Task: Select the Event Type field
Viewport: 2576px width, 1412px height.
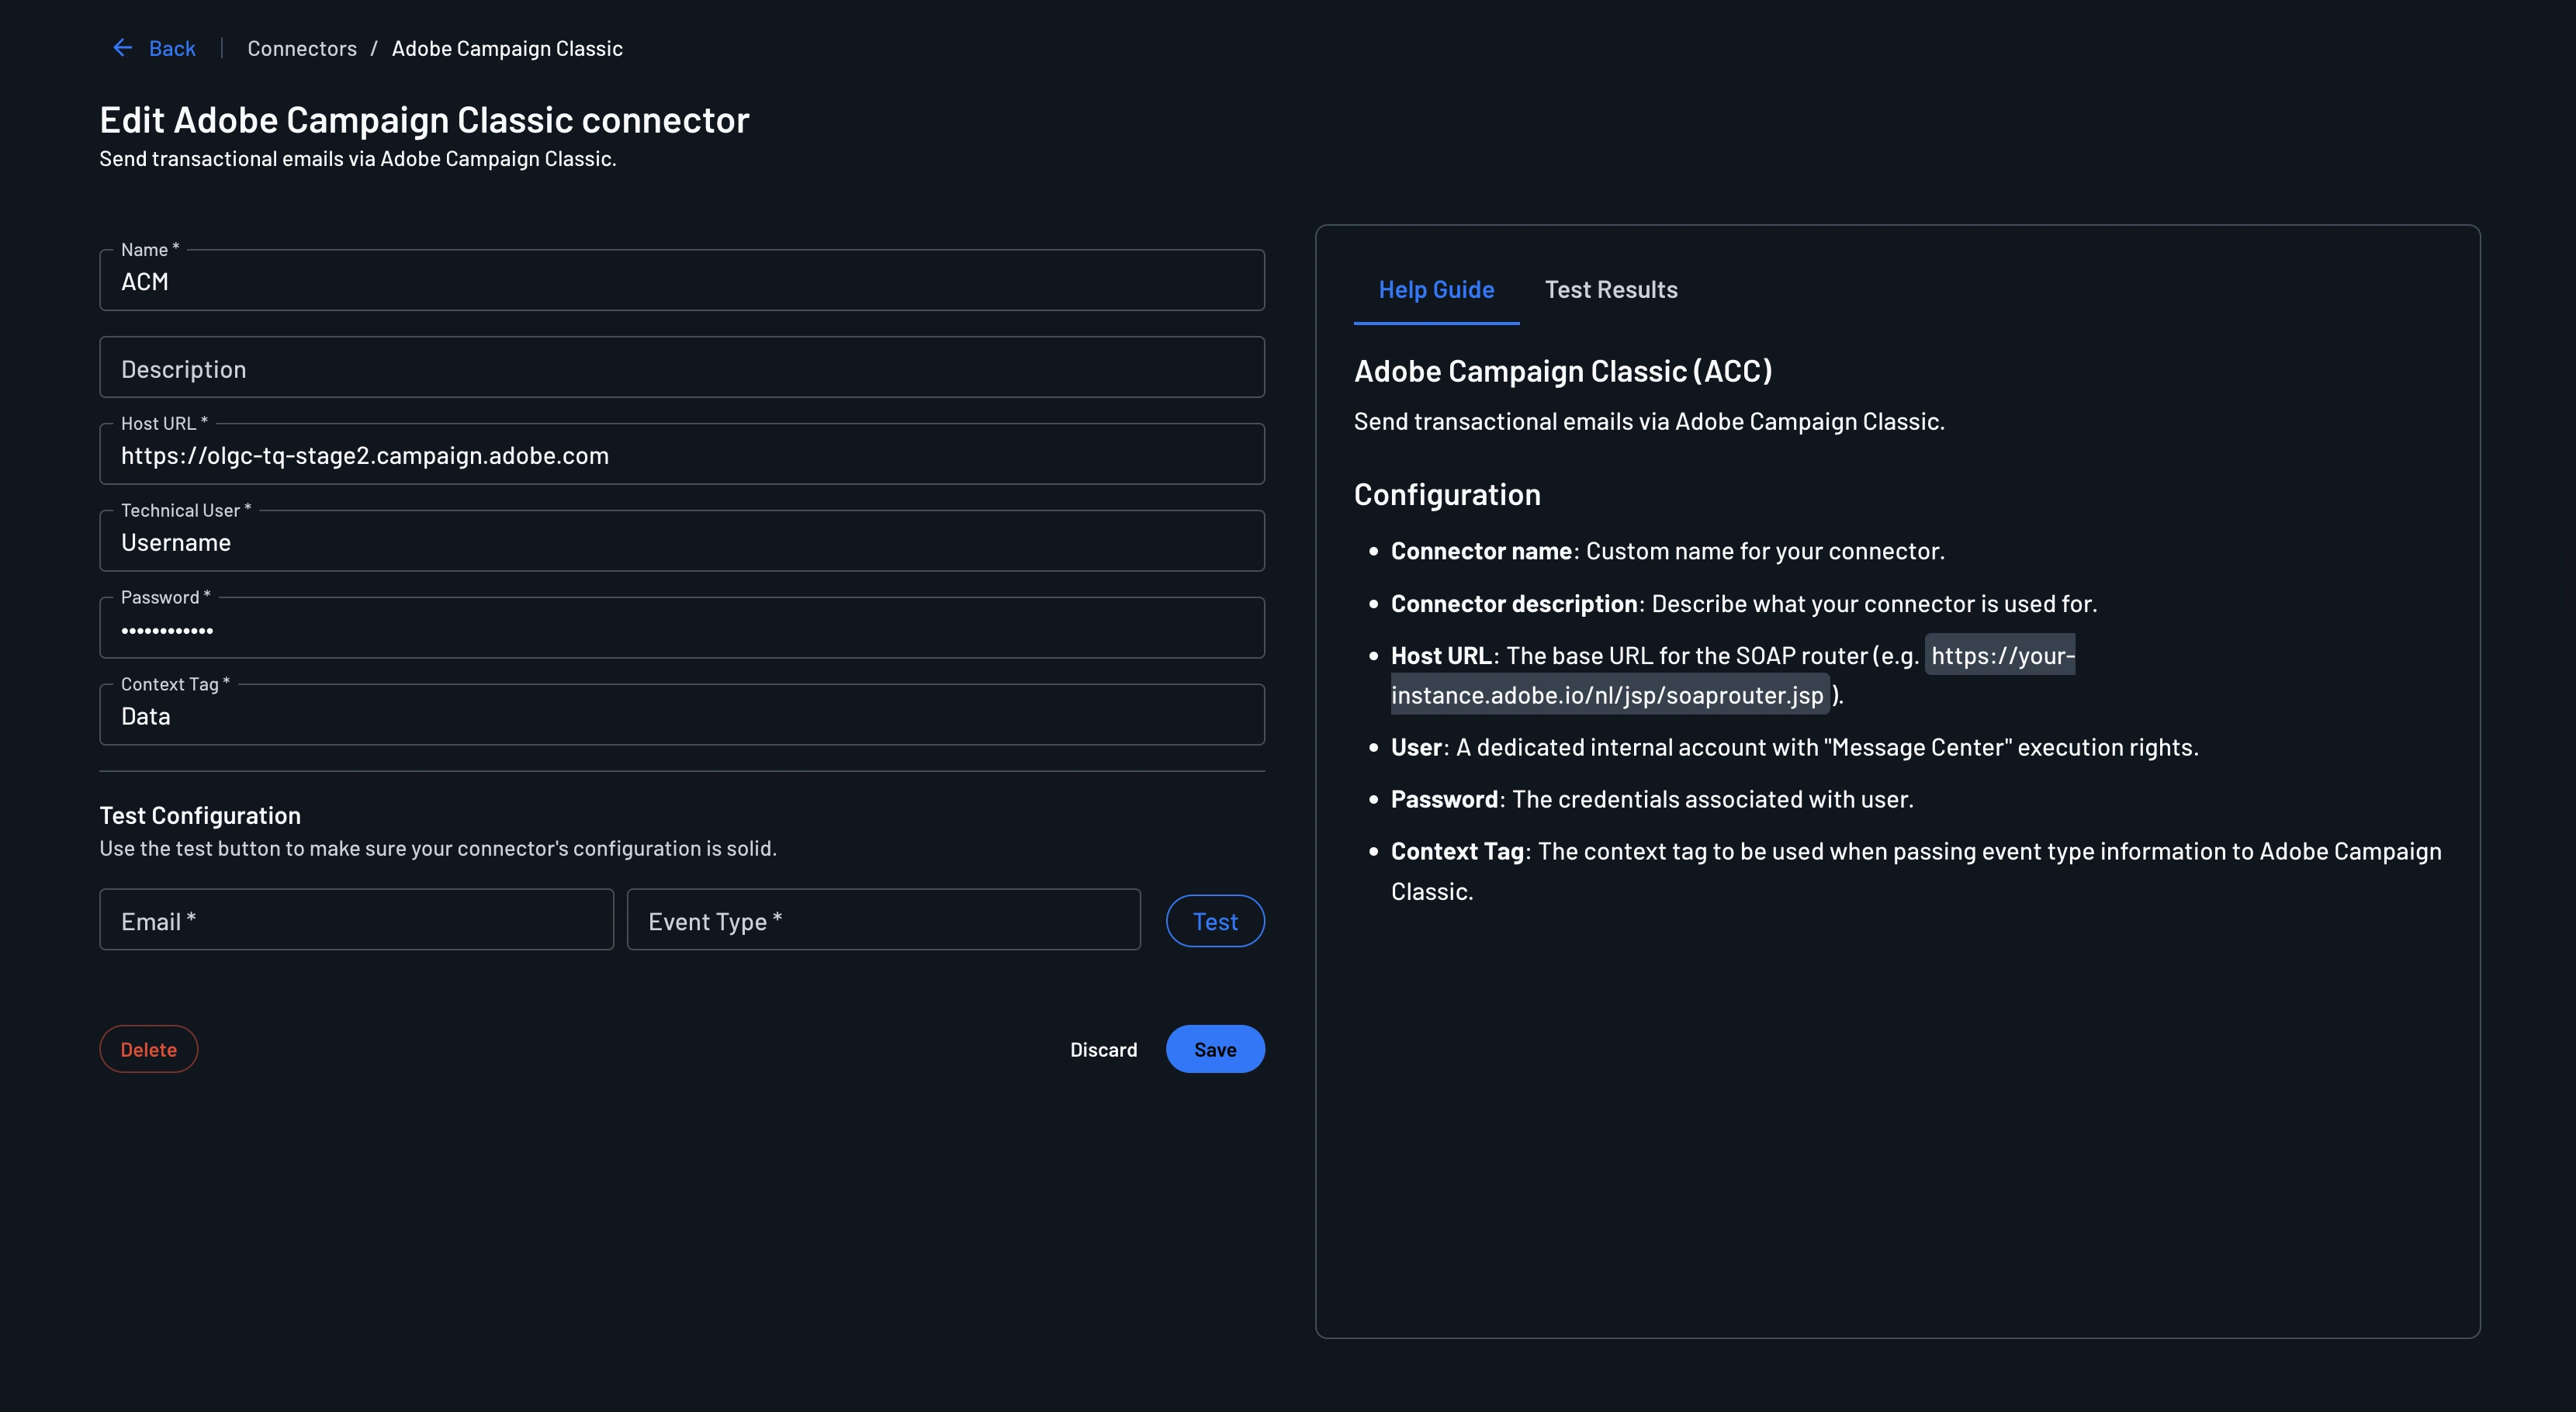Action: [883, 920]
